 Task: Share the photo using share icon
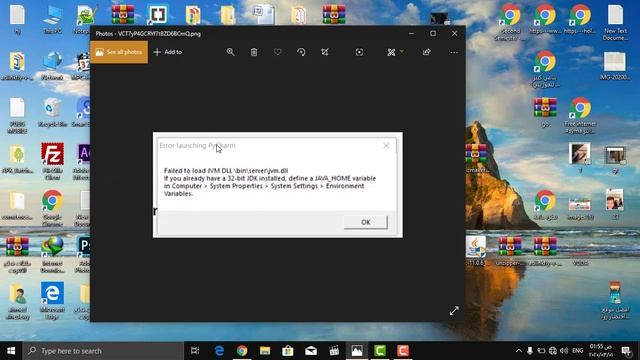coord(427,52)
